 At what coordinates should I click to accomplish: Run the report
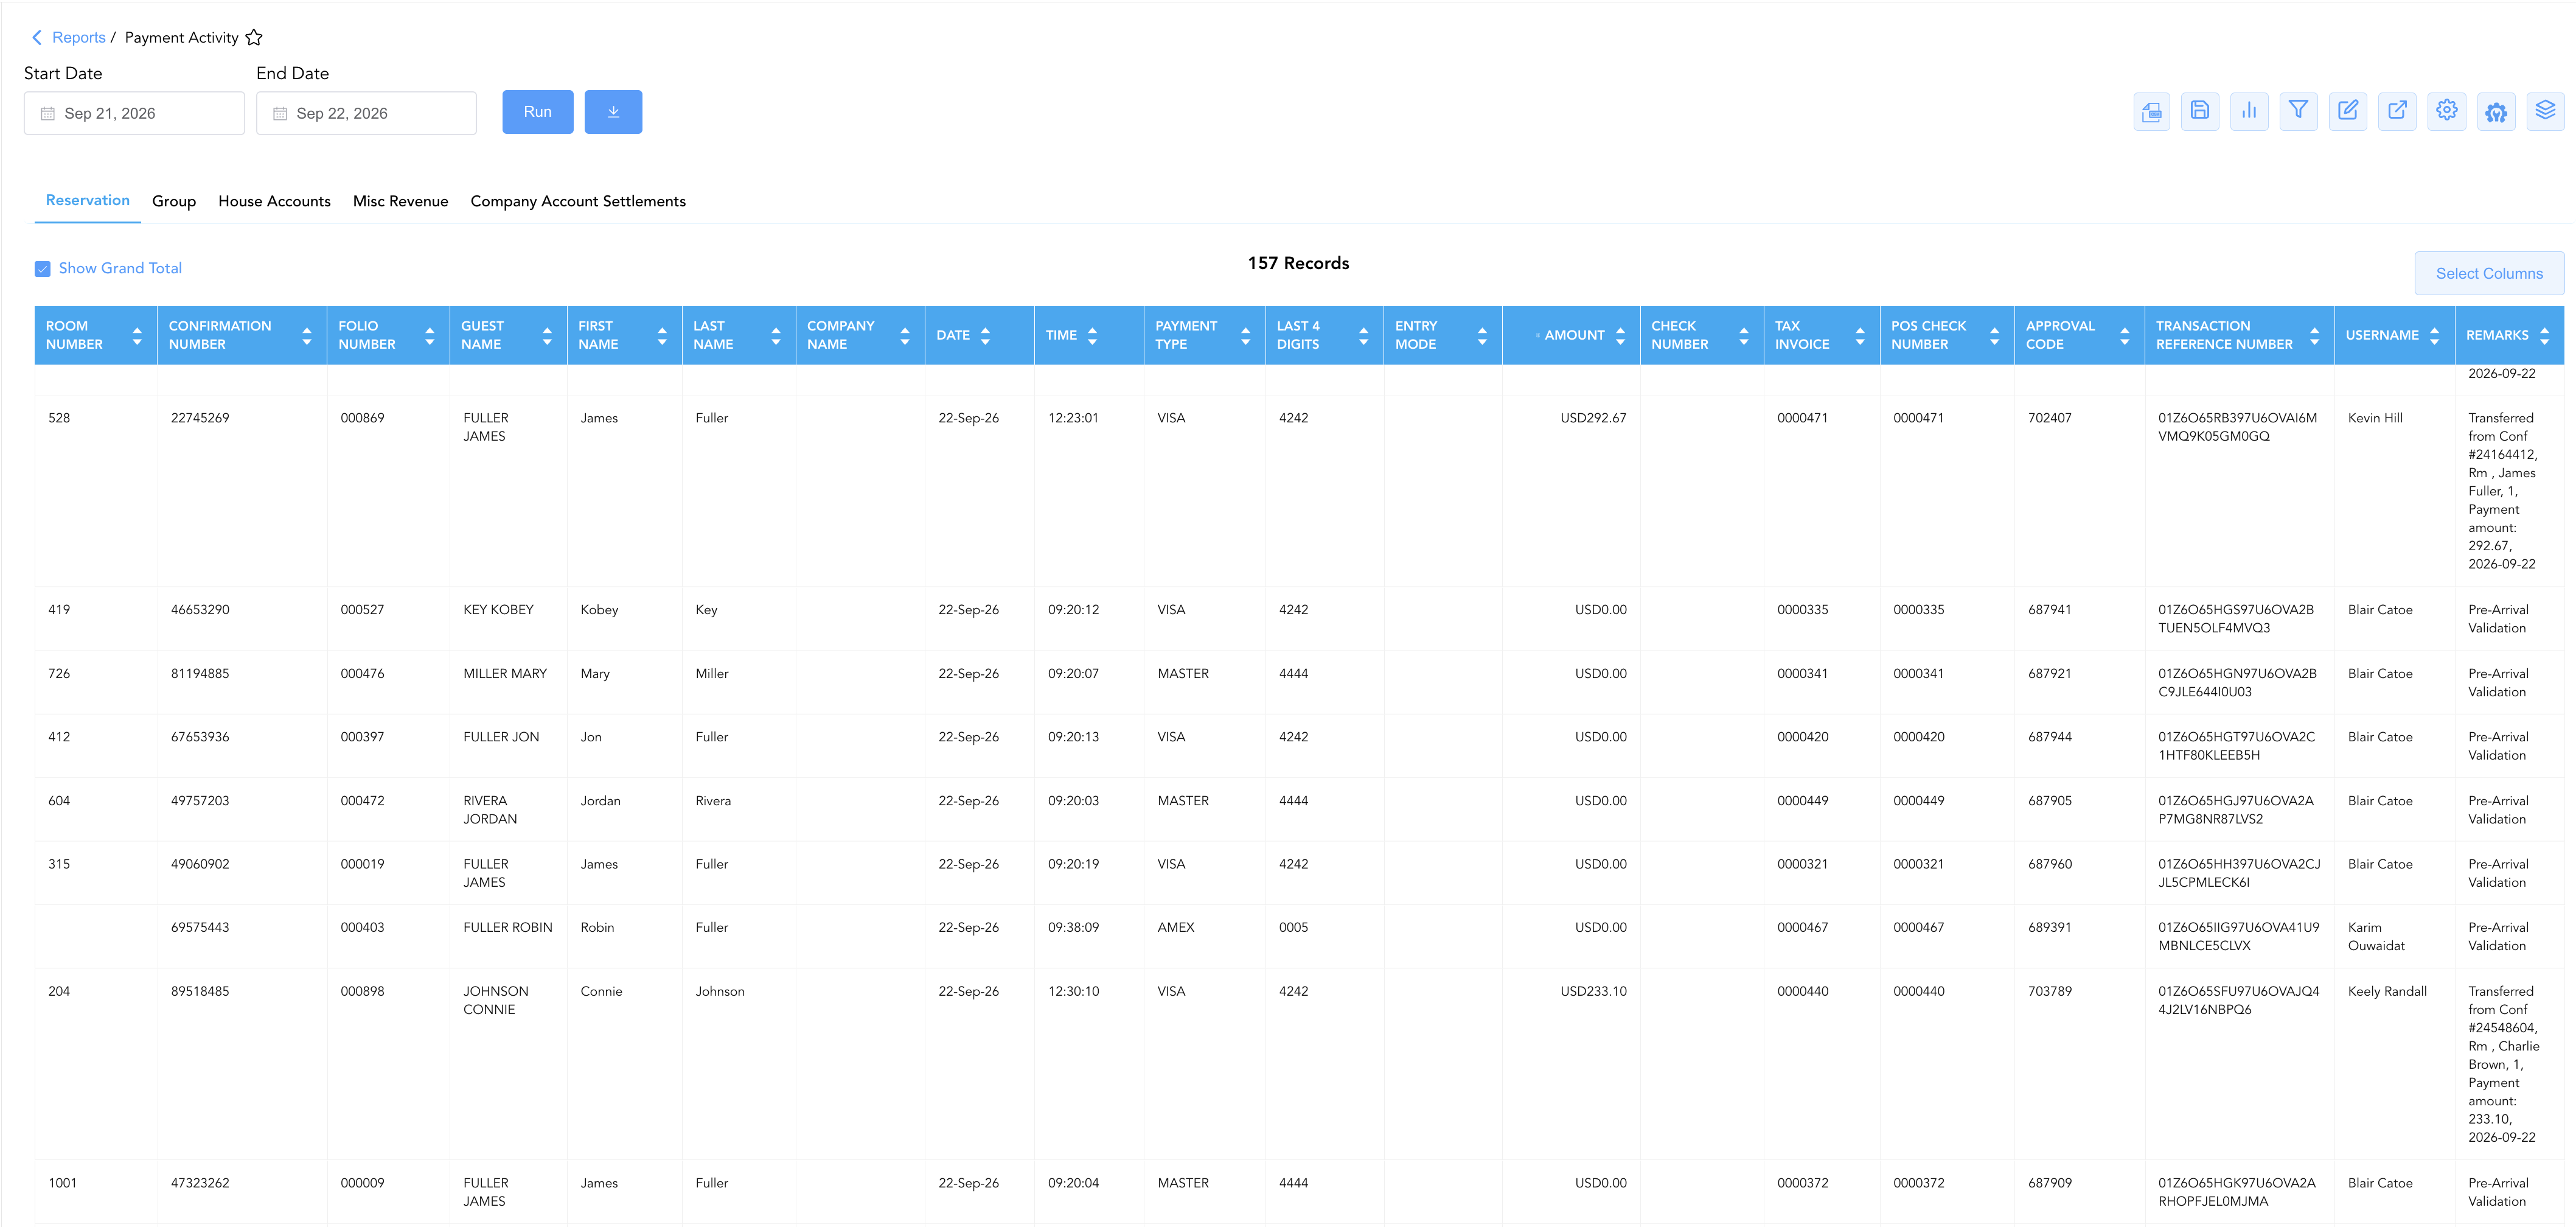538,112
